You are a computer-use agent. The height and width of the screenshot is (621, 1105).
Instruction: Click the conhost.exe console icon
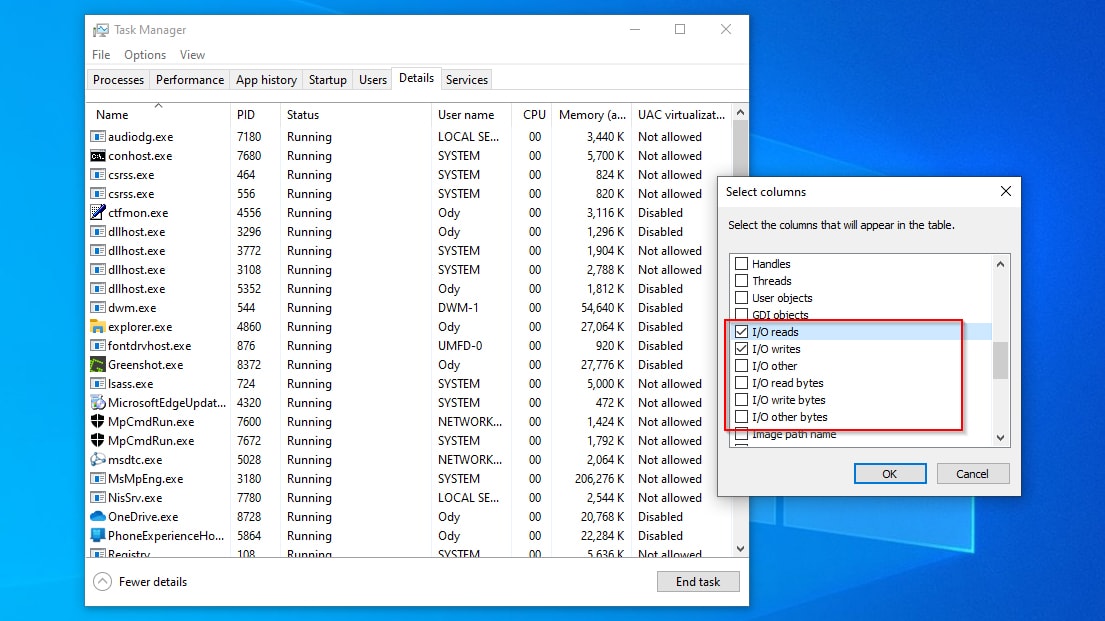click(98, 156)
